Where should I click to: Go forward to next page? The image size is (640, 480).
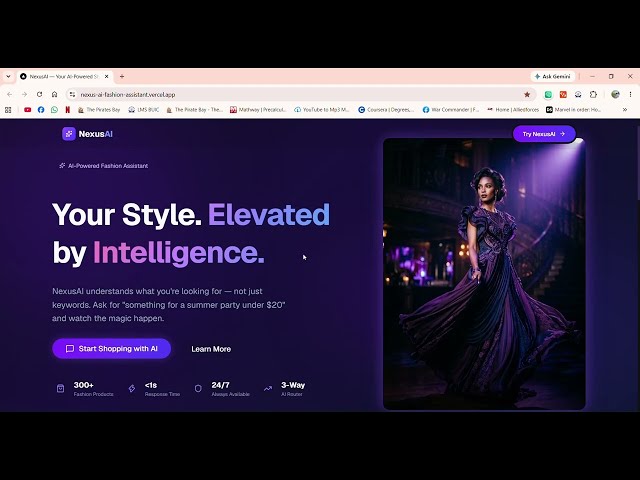click(x=24, y=94)
